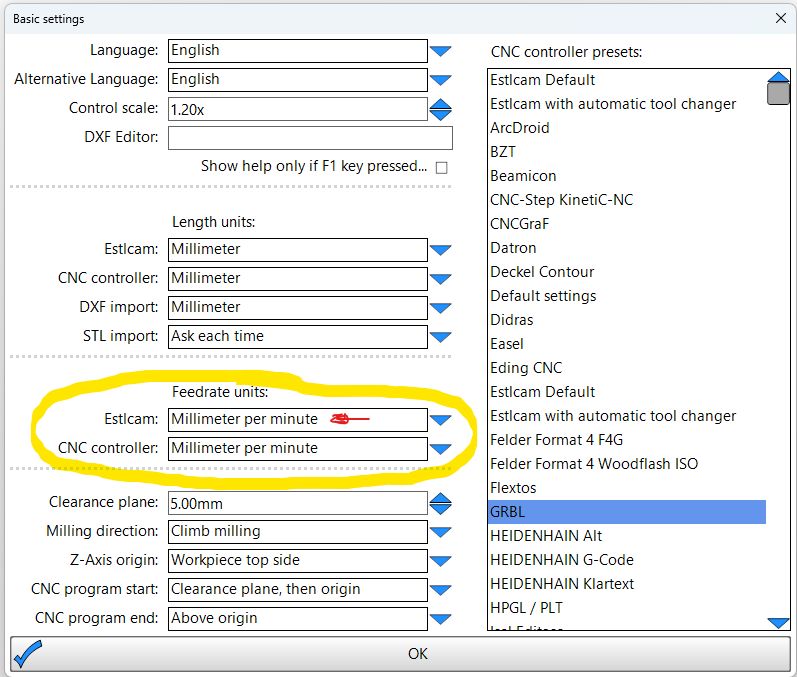Close the Basic settings dialog
Viewport: 797px width, 677px height.
coord(780,18)
